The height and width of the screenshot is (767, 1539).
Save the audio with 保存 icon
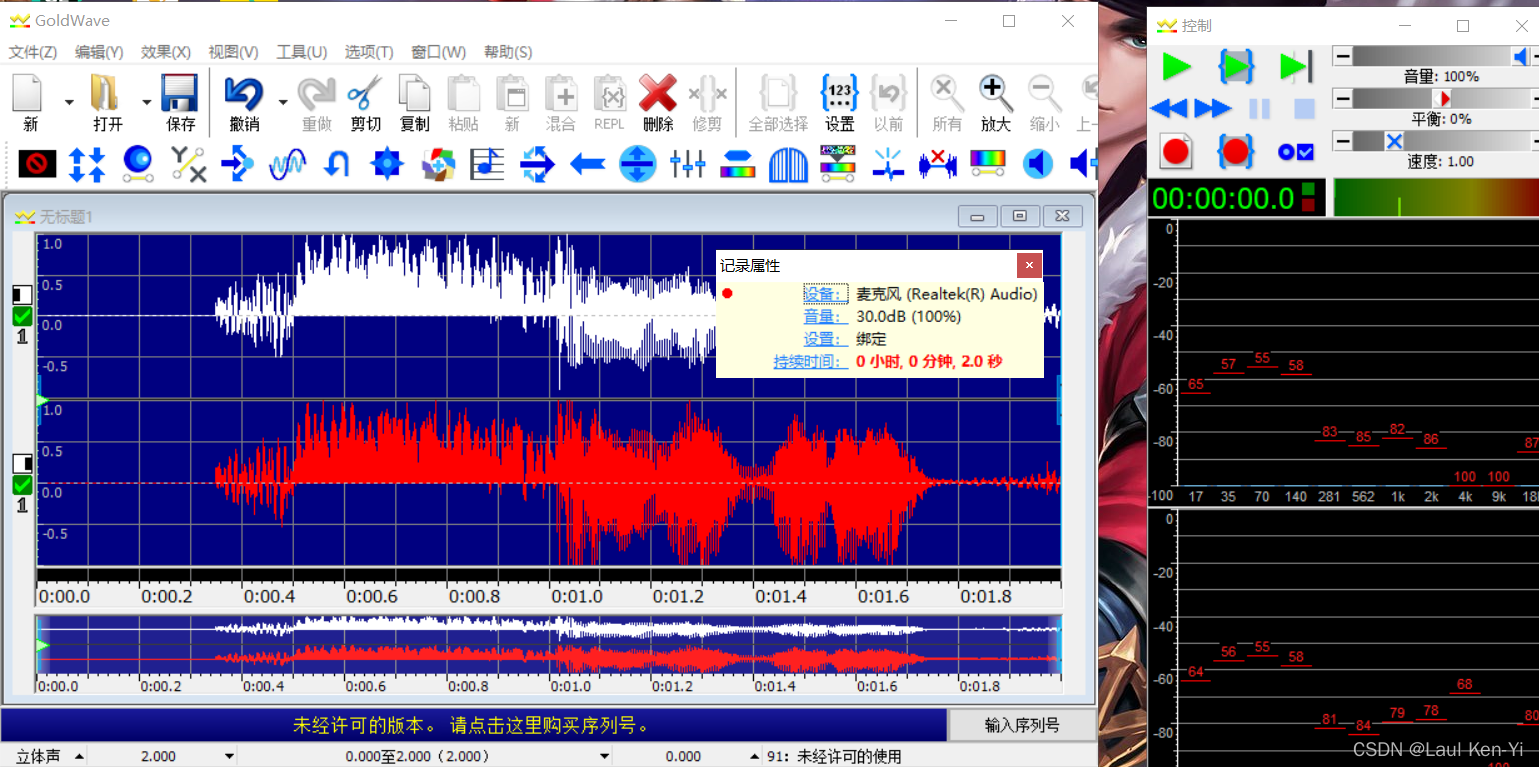(x=180, y=93)
